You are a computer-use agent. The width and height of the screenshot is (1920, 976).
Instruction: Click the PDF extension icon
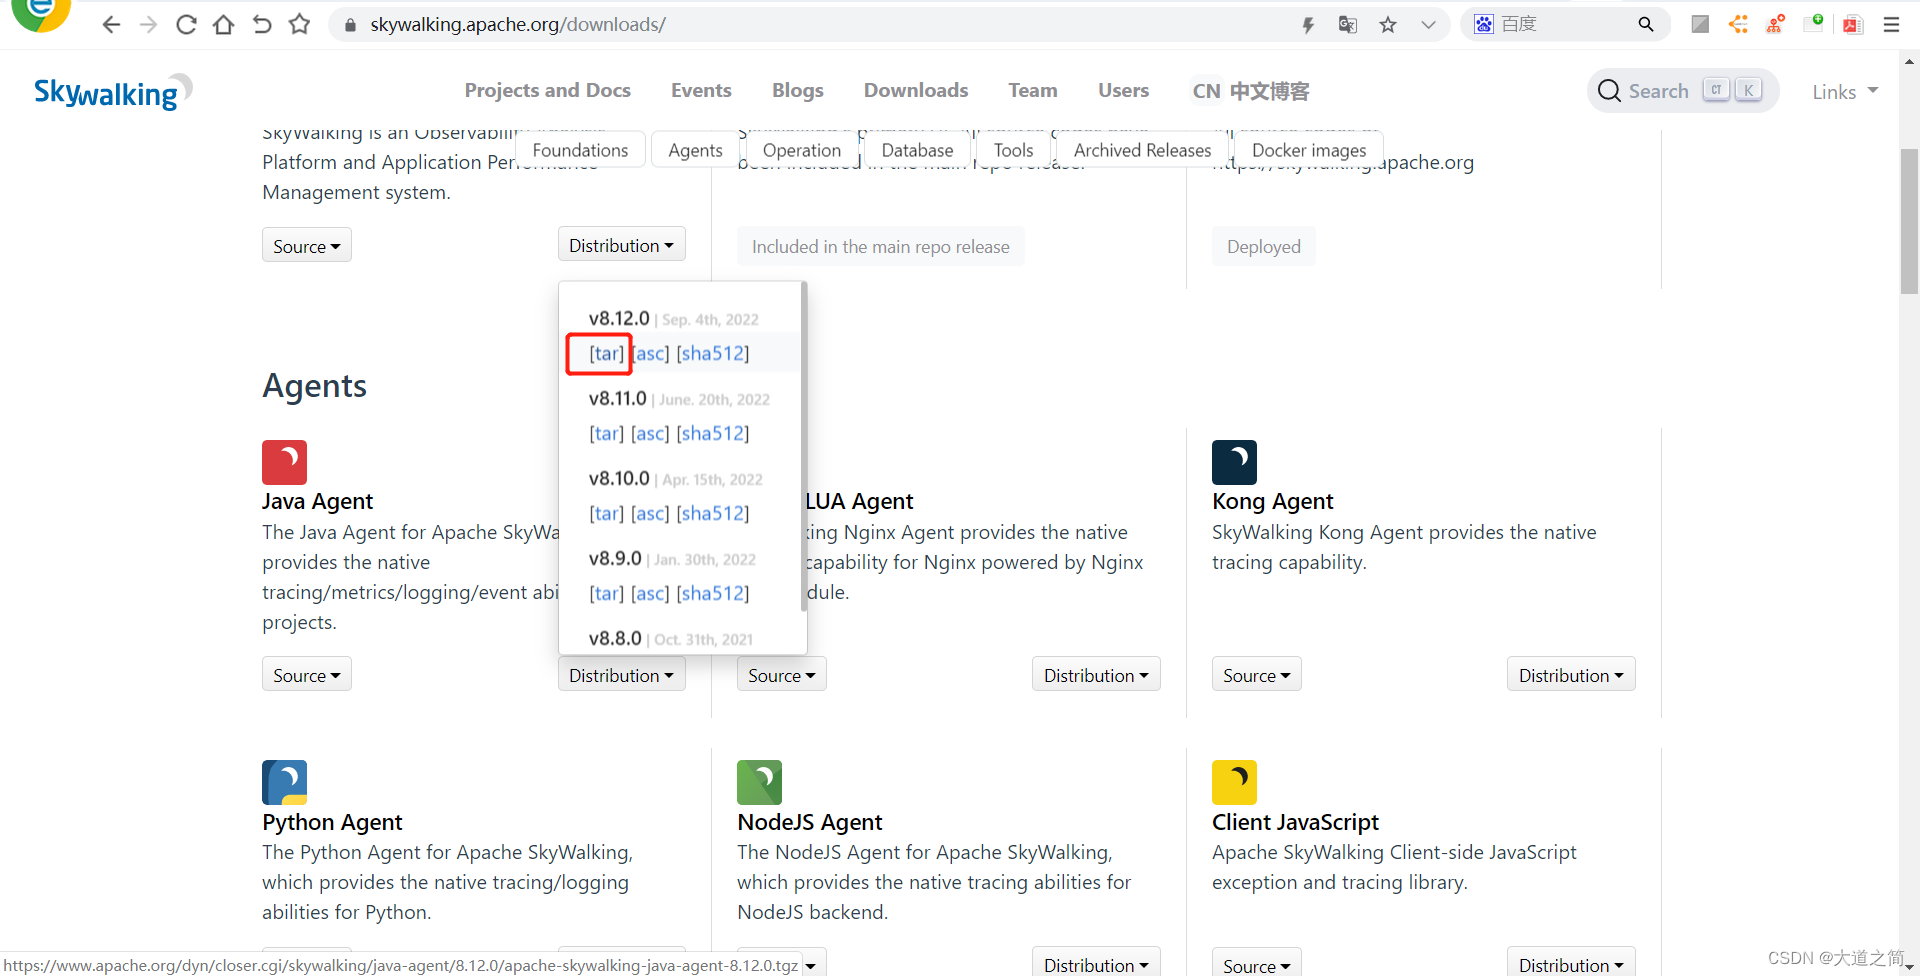click(1852, 24)
